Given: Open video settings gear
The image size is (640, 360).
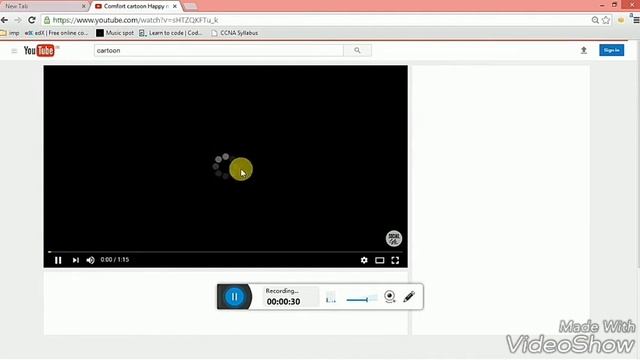Looking at the screenshot, I should tap(364, 260).
